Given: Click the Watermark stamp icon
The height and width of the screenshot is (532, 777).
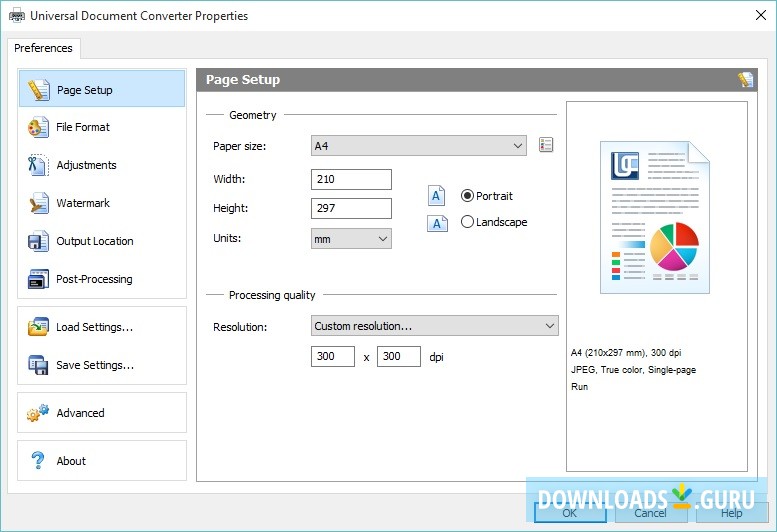Looking at the screenshot, I should point(39,203).
